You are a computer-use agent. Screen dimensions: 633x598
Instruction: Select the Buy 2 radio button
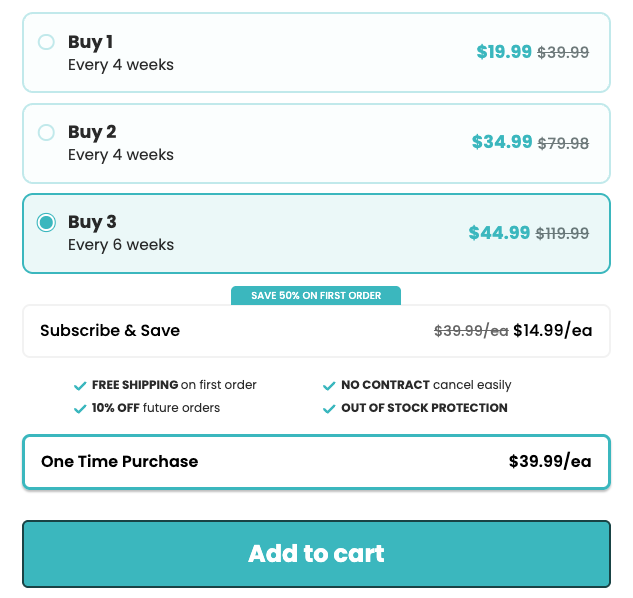click(46, 132)
